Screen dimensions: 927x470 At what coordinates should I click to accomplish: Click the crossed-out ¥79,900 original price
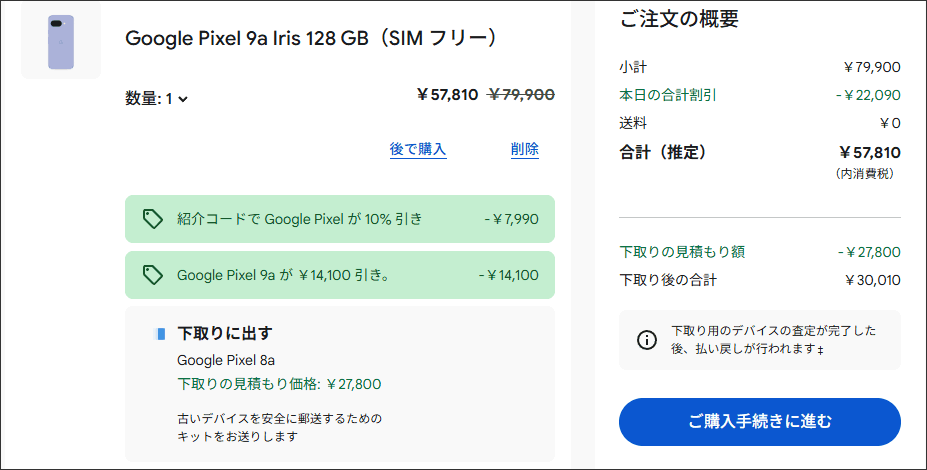(520, 95)
